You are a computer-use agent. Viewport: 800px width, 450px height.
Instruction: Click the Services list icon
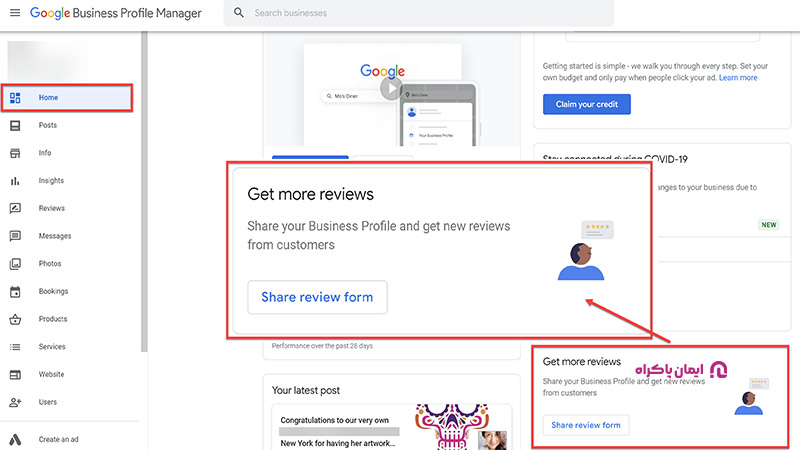pyautogui.click(x=15, y=347)
